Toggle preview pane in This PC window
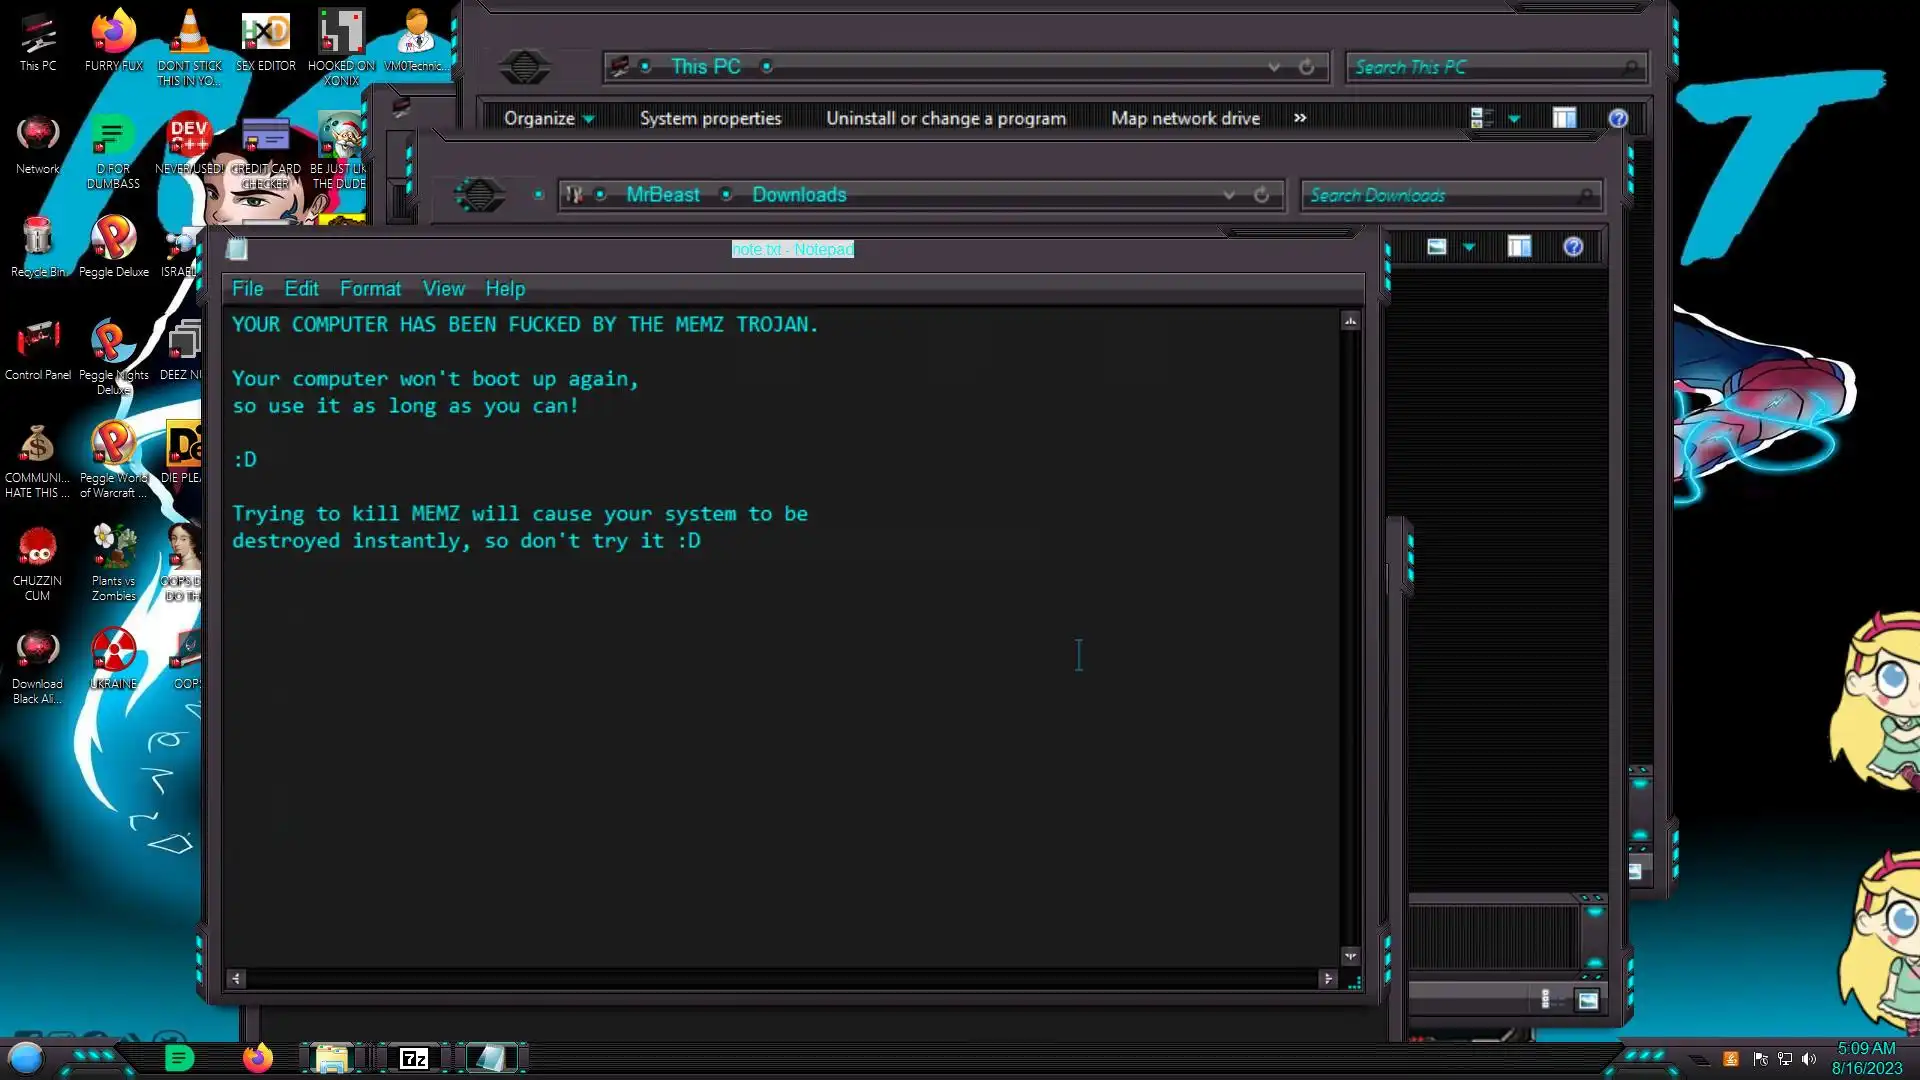1920x1080 pixels. [1564, 119]
